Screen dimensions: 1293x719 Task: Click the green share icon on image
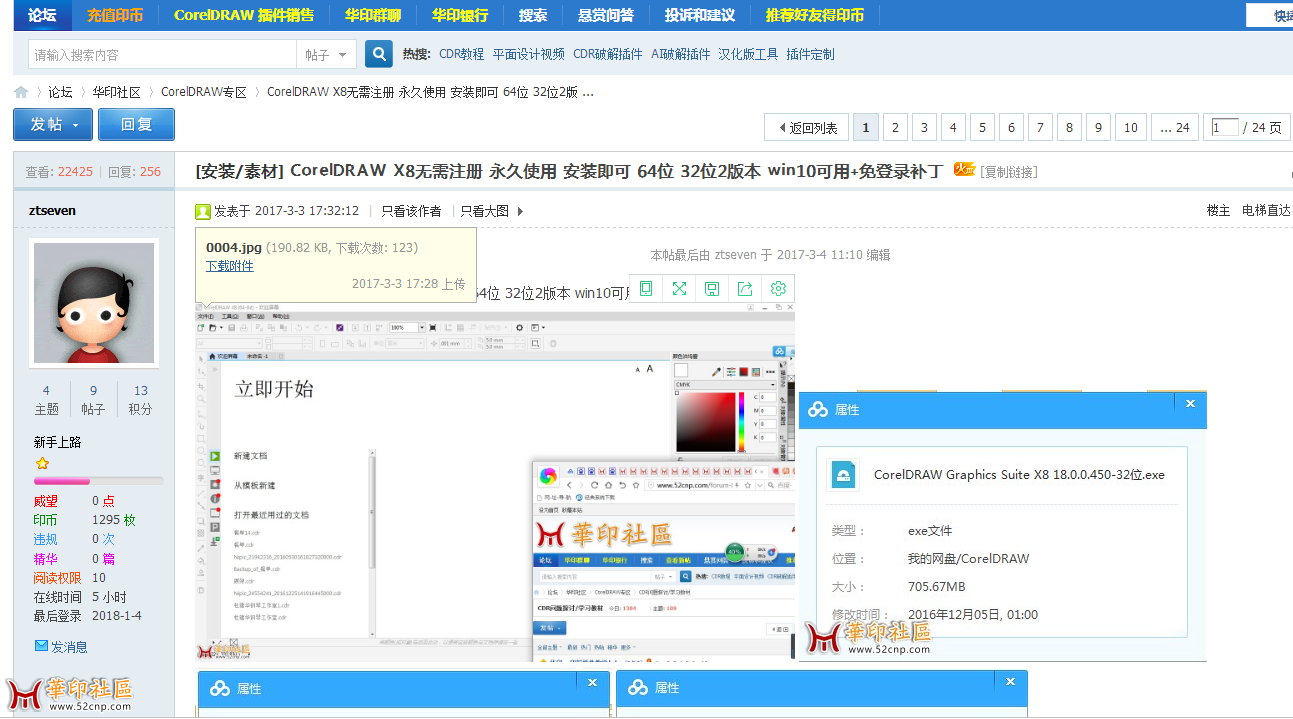[x=745, y=288]
